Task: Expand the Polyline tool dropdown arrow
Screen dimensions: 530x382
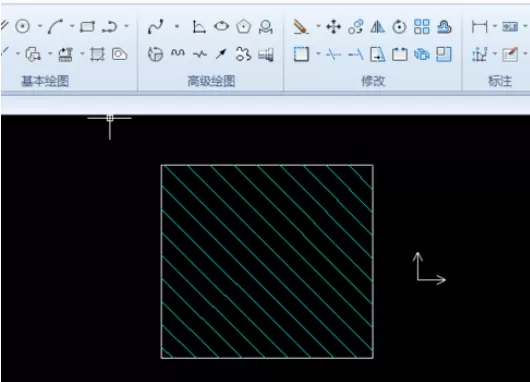Action: tap(126, 26)
